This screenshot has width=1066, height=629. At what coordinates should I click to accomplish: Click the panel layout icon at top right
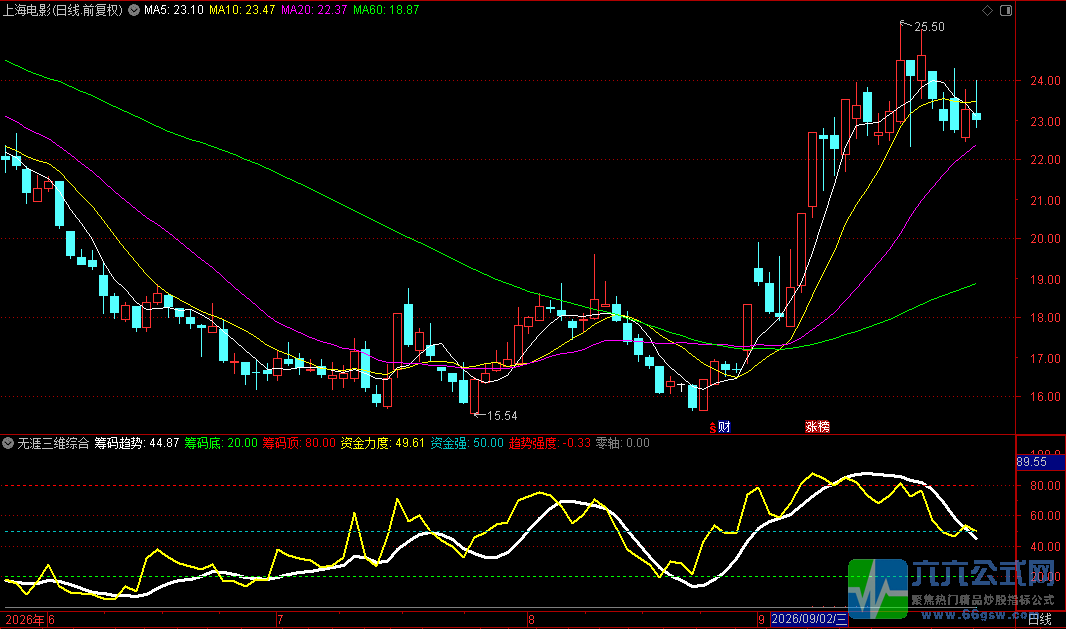coord(1006,10)
